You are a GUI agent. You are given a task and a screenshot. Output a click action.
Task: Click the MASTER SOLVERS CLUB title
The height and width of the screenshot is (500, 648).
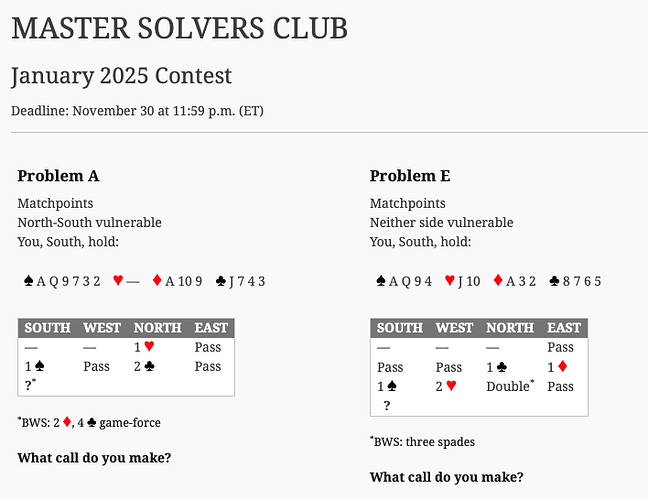click(x=179, y=29)
